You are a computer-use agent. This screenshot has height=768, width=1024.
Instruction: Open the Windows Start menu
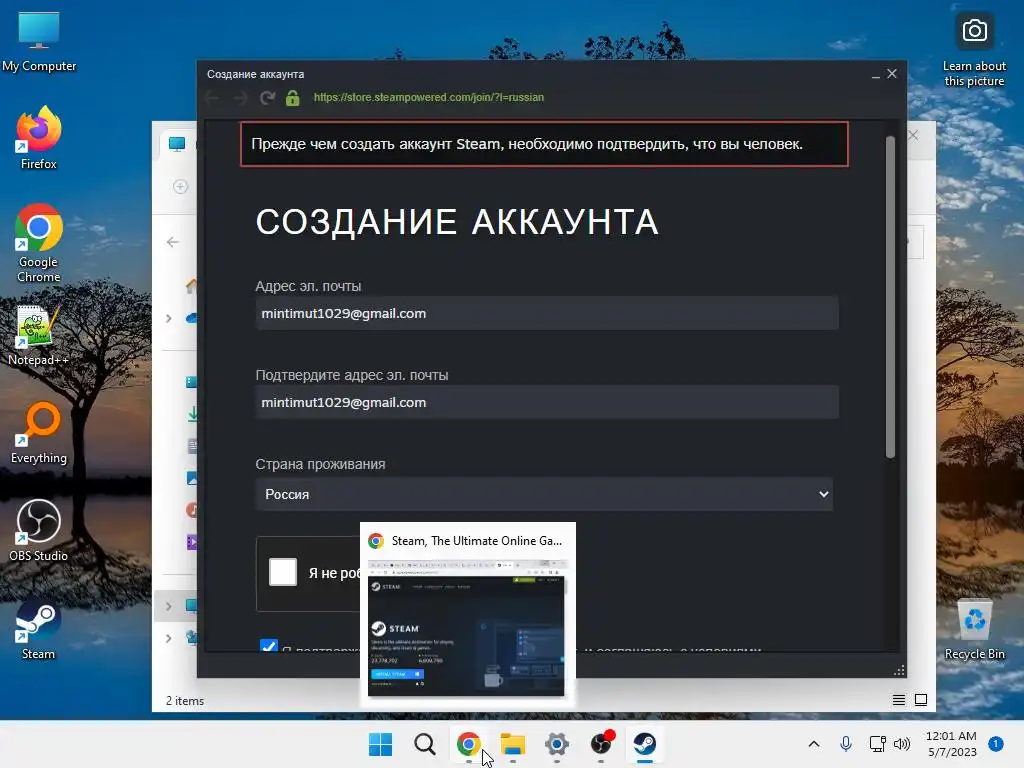pyautogui.click(x=381, y=743)
